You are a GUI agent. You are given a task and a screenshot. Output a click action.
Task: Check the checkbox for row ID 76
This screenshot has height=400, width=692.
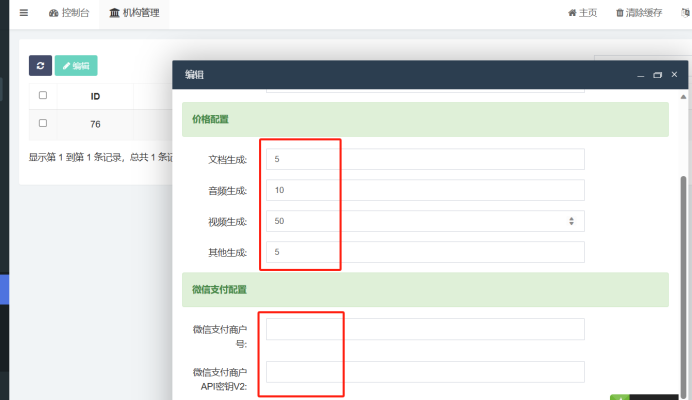(43, 123)
